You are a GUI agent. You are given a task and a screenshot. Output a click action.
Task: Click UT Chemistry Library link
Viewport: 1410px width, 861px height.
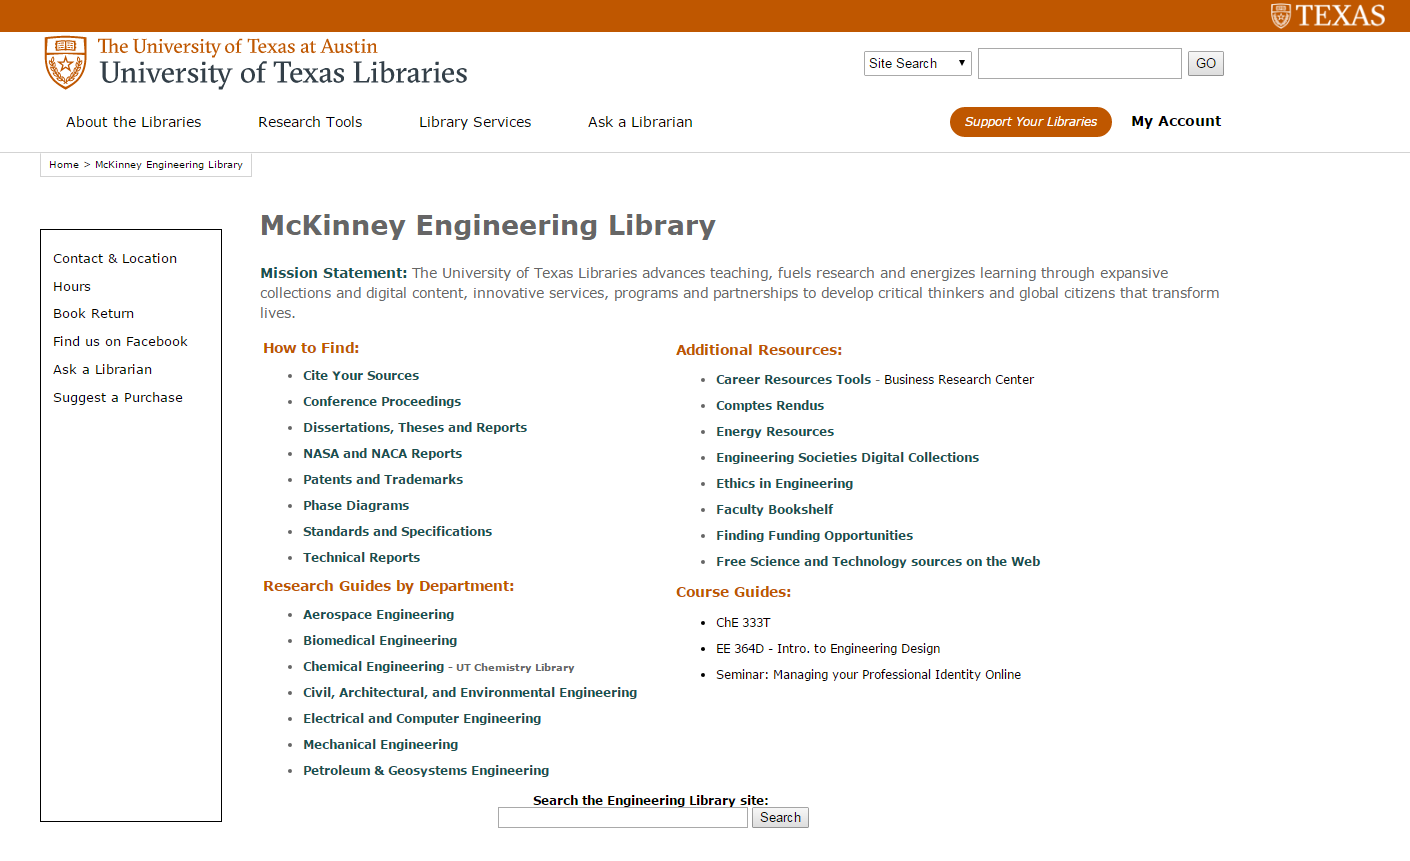pos(515,667)
